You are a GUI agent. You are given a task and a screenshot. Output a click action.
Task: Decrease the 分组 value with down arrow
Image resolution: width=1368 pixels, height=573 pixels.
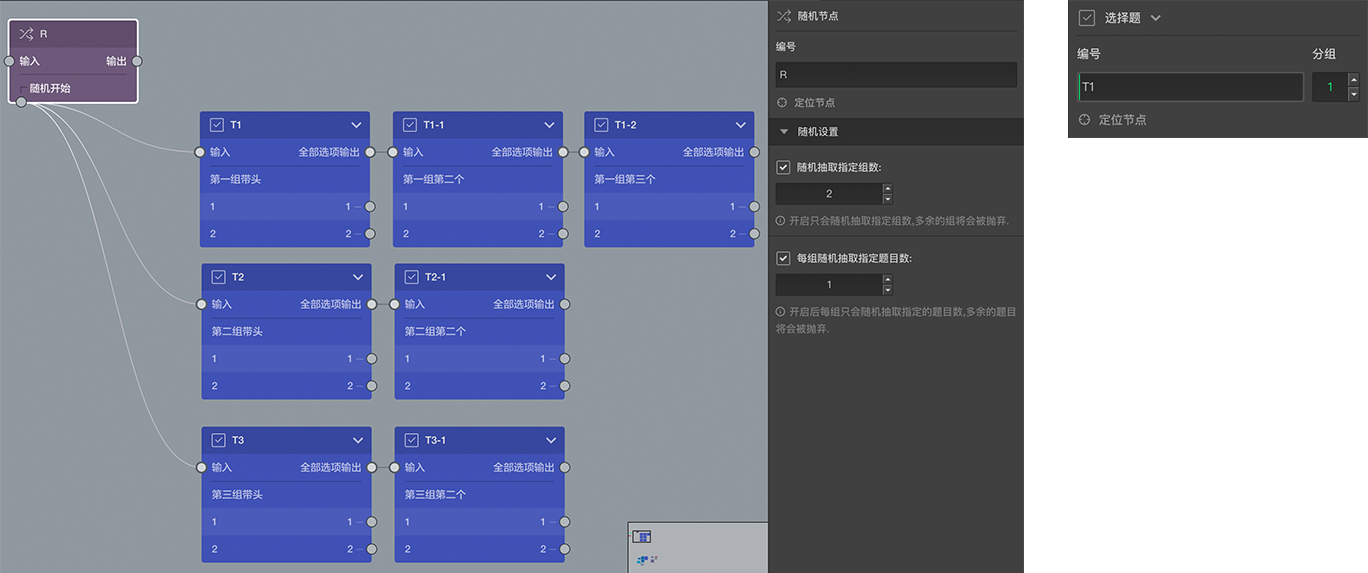coord(1354,94)
